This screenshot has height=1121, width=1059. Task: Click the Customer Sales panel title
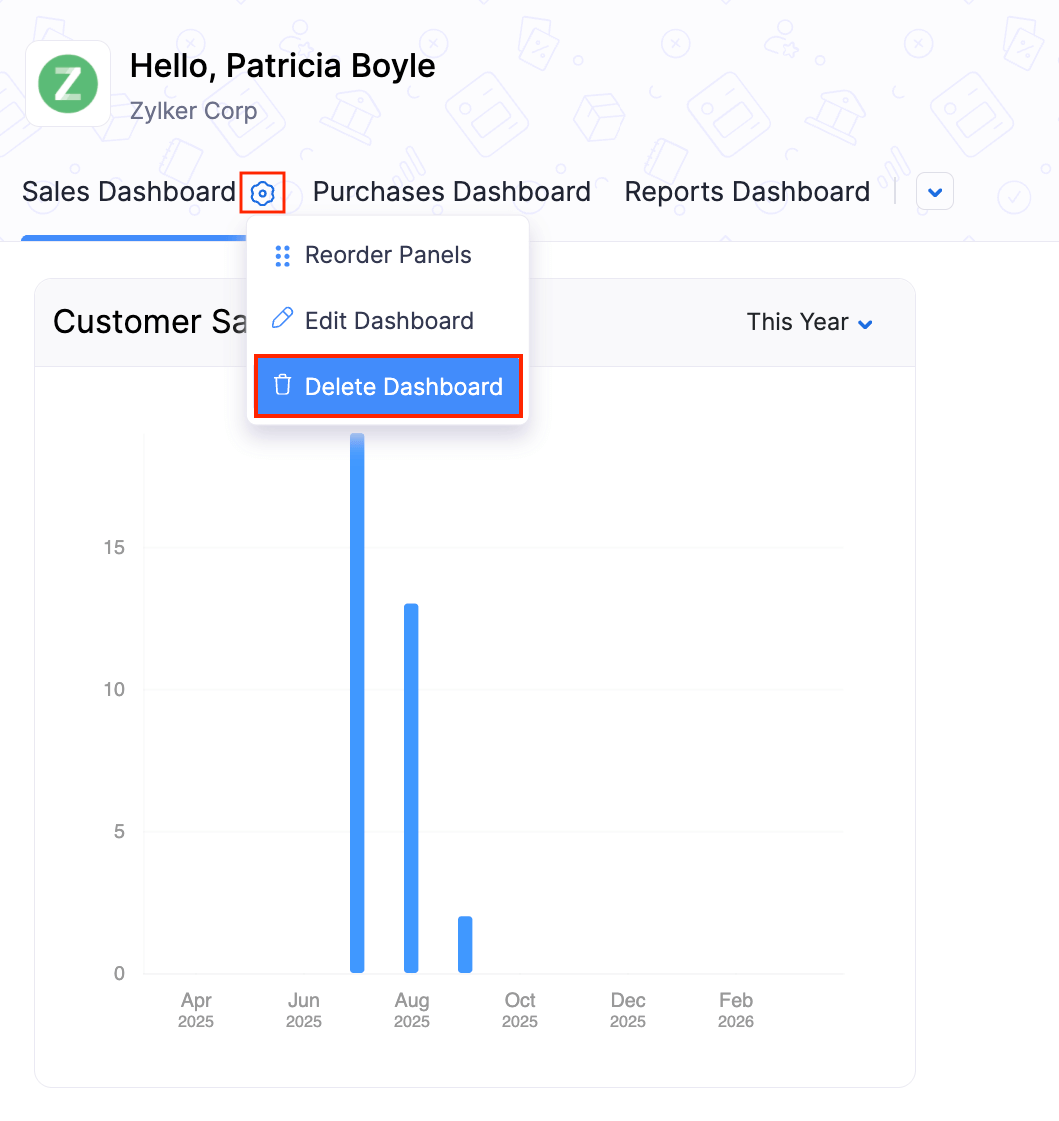click(x=142, y=322)
